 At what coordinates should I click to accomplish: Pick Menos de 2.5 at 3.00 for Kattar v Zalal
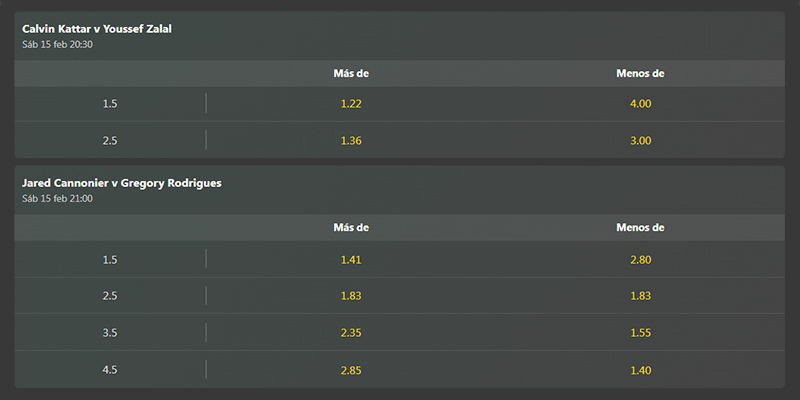click(x=640, y=140)
